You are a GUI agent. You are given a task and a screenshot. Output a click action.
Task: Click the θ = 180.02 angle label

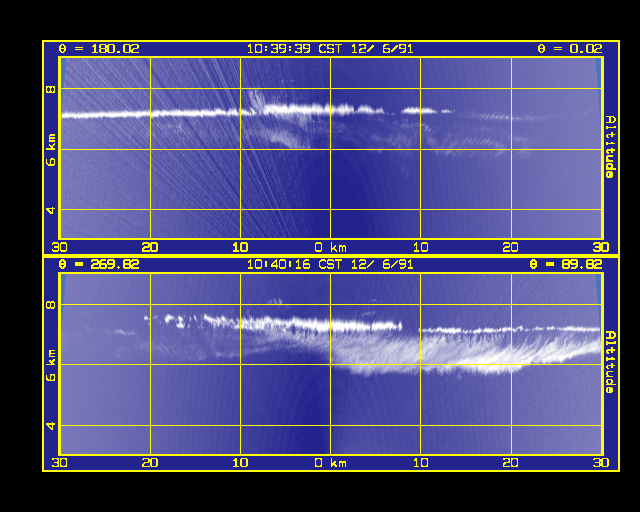(x=99, y=49)
